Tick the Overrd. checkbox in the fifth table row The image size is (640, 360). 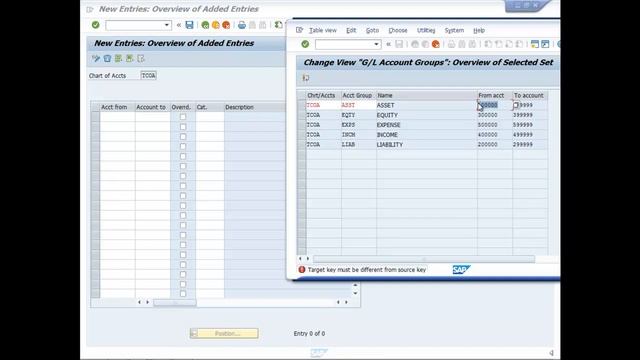point(183,156)
